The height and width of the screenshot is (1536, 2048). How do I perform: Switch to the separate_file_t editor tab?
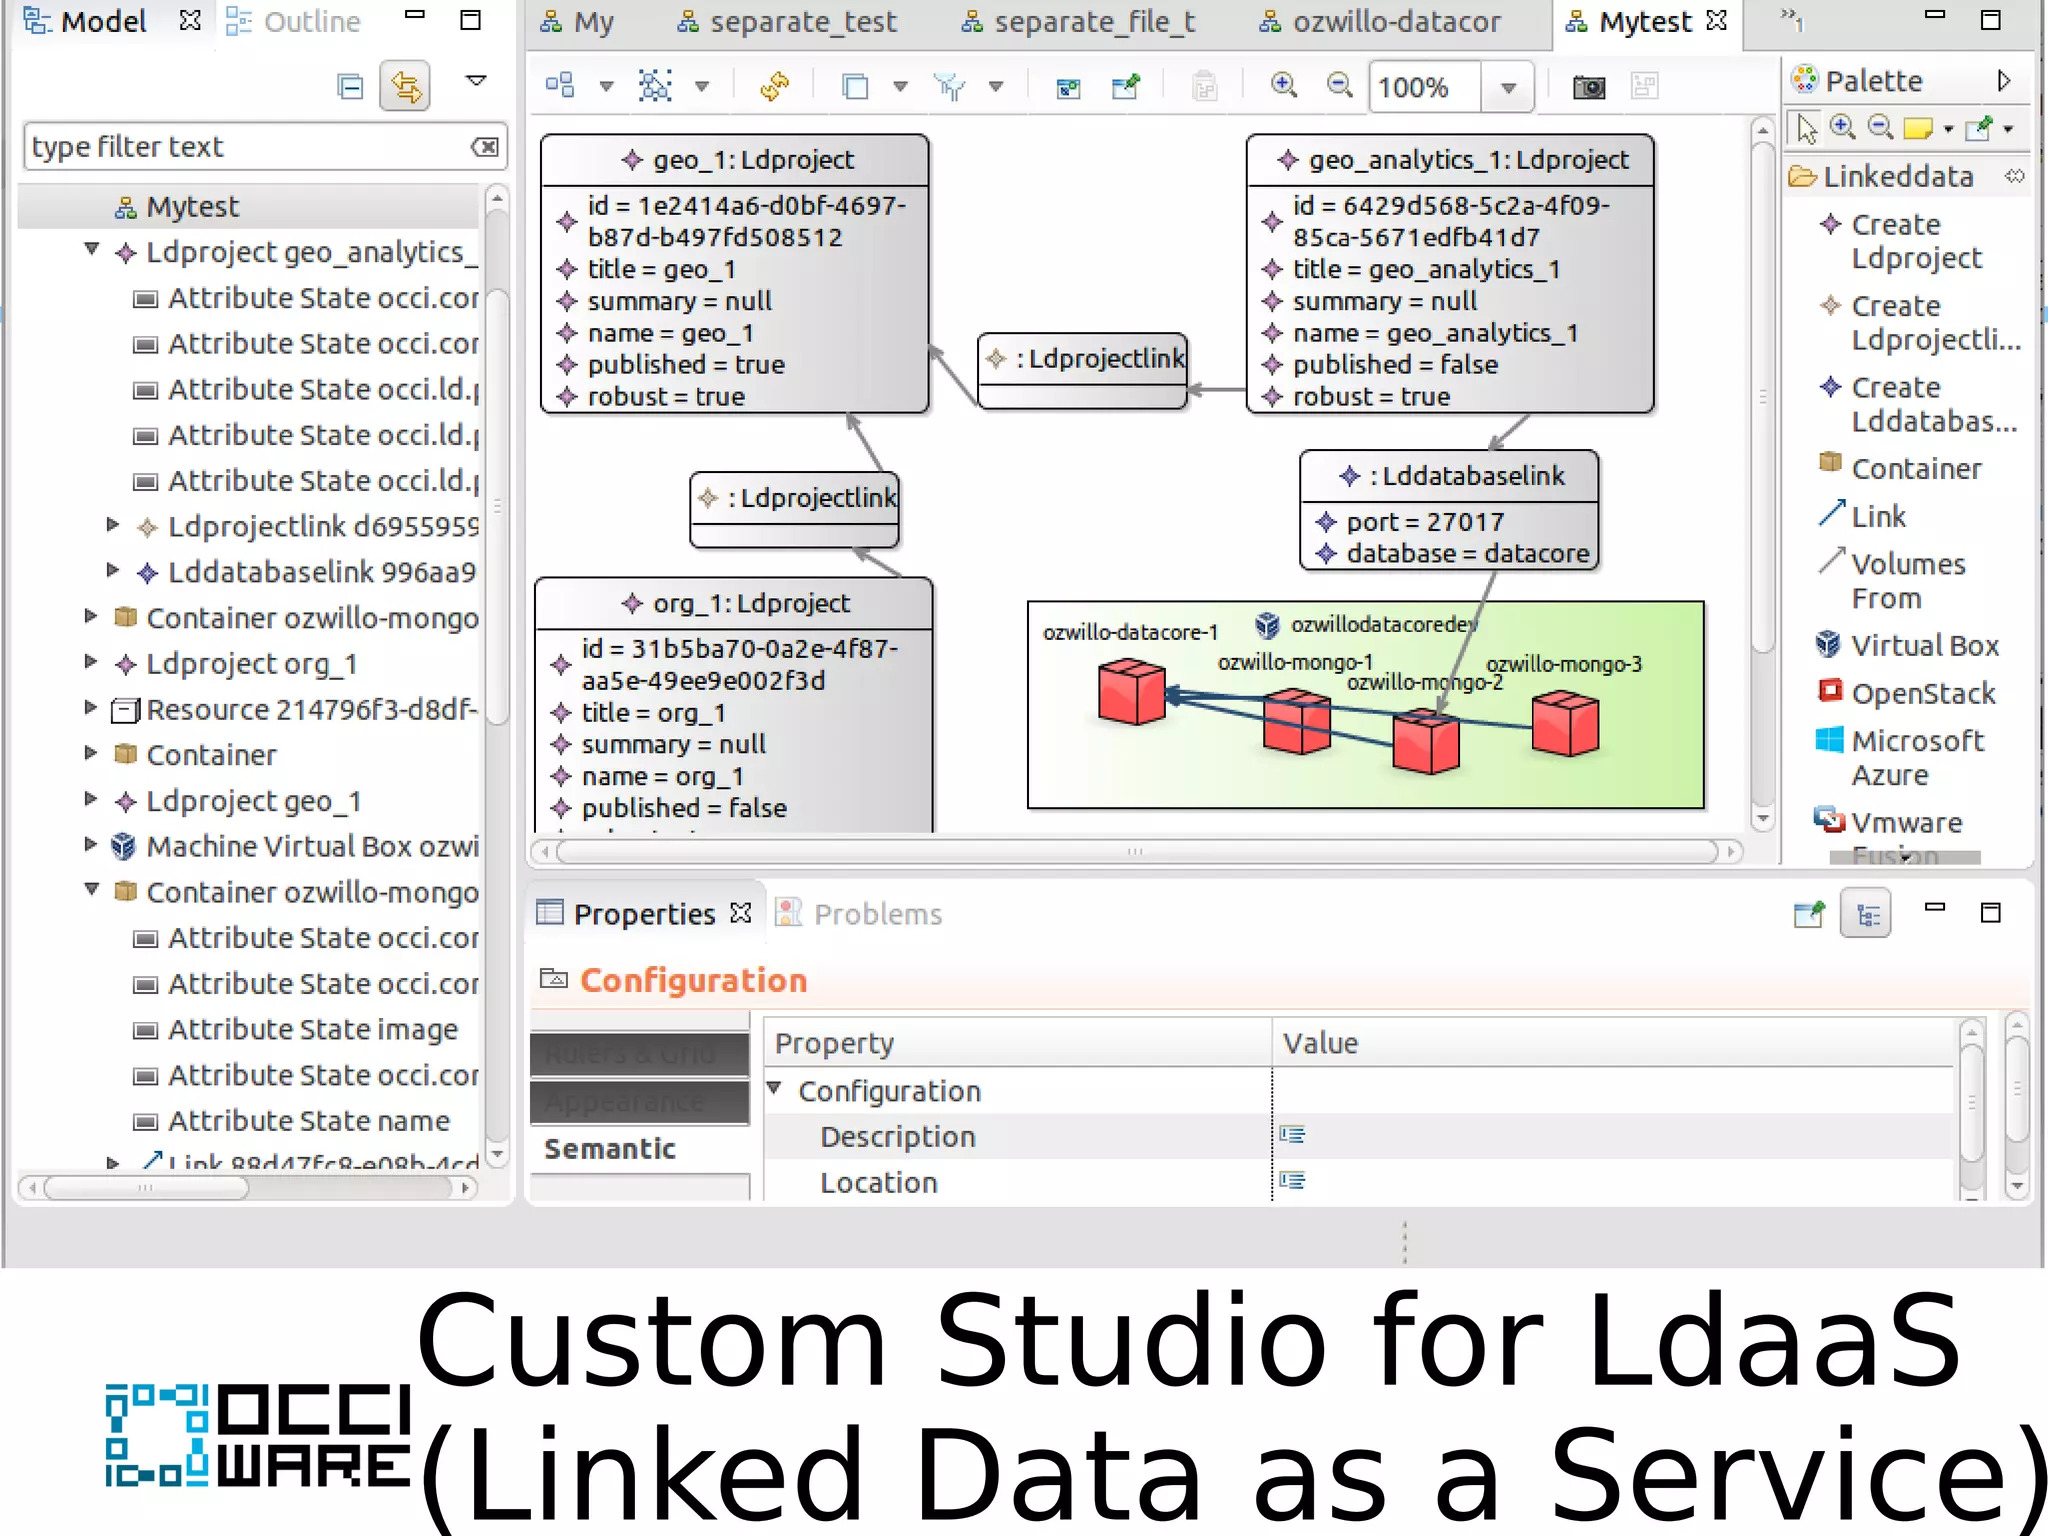[x=1078, y=21]
